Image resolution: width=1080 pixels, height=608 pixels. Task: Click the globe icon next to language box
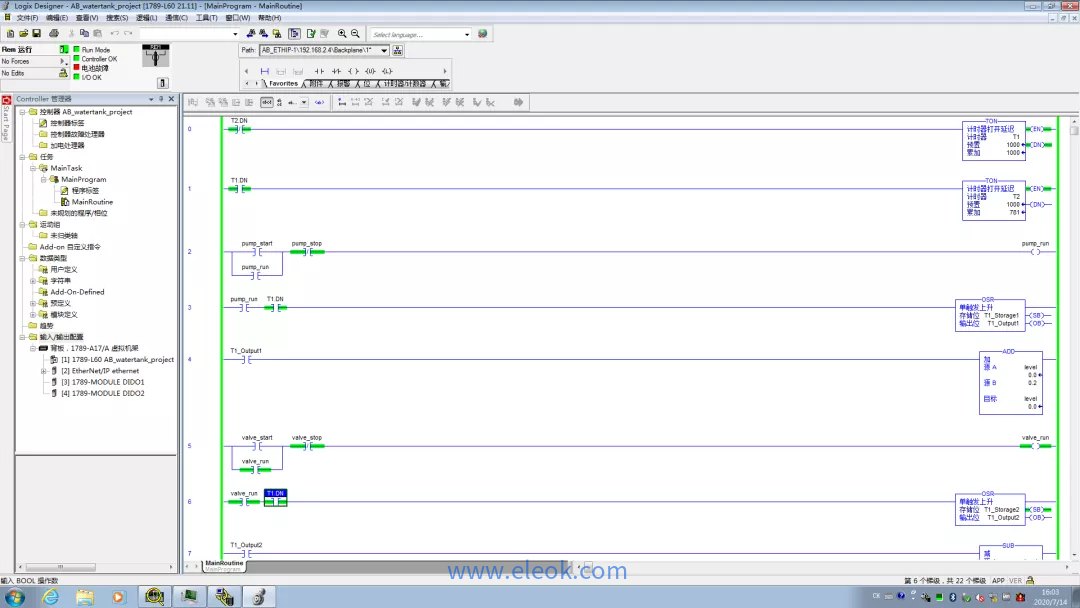coord(483,34)
